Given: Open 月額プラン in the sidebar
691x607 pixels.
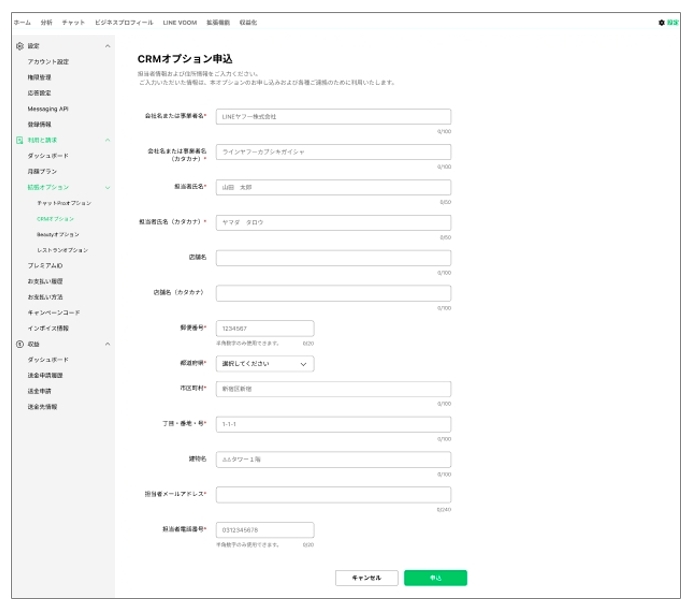Looking at the screenshot, I should [42, 171].
